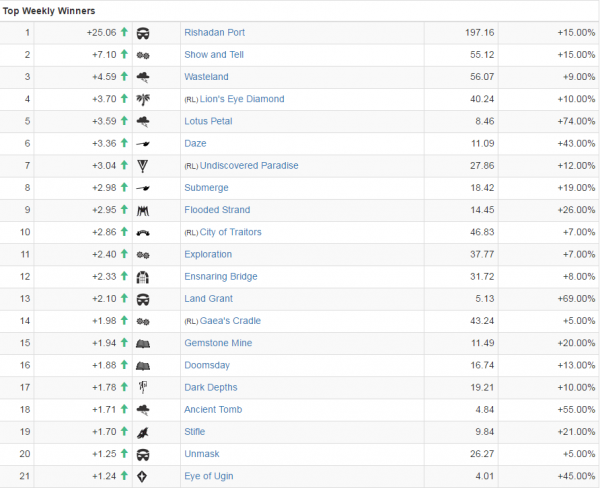Click the set icon beside Flooded Strand
This screenshot has height=488, width=600.
click(144, 210)
